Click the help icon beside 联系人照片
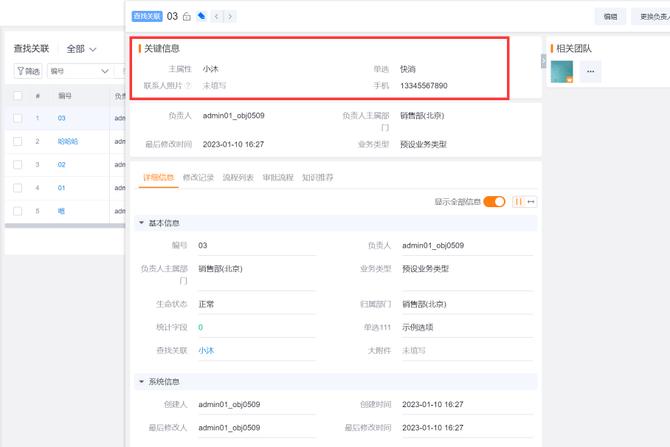 (188, 86)
